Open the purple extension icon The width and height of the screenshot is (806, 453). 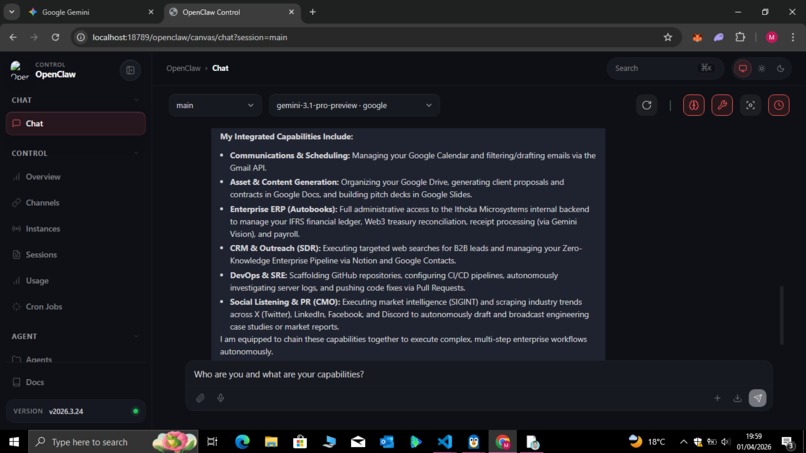point(719,37)
